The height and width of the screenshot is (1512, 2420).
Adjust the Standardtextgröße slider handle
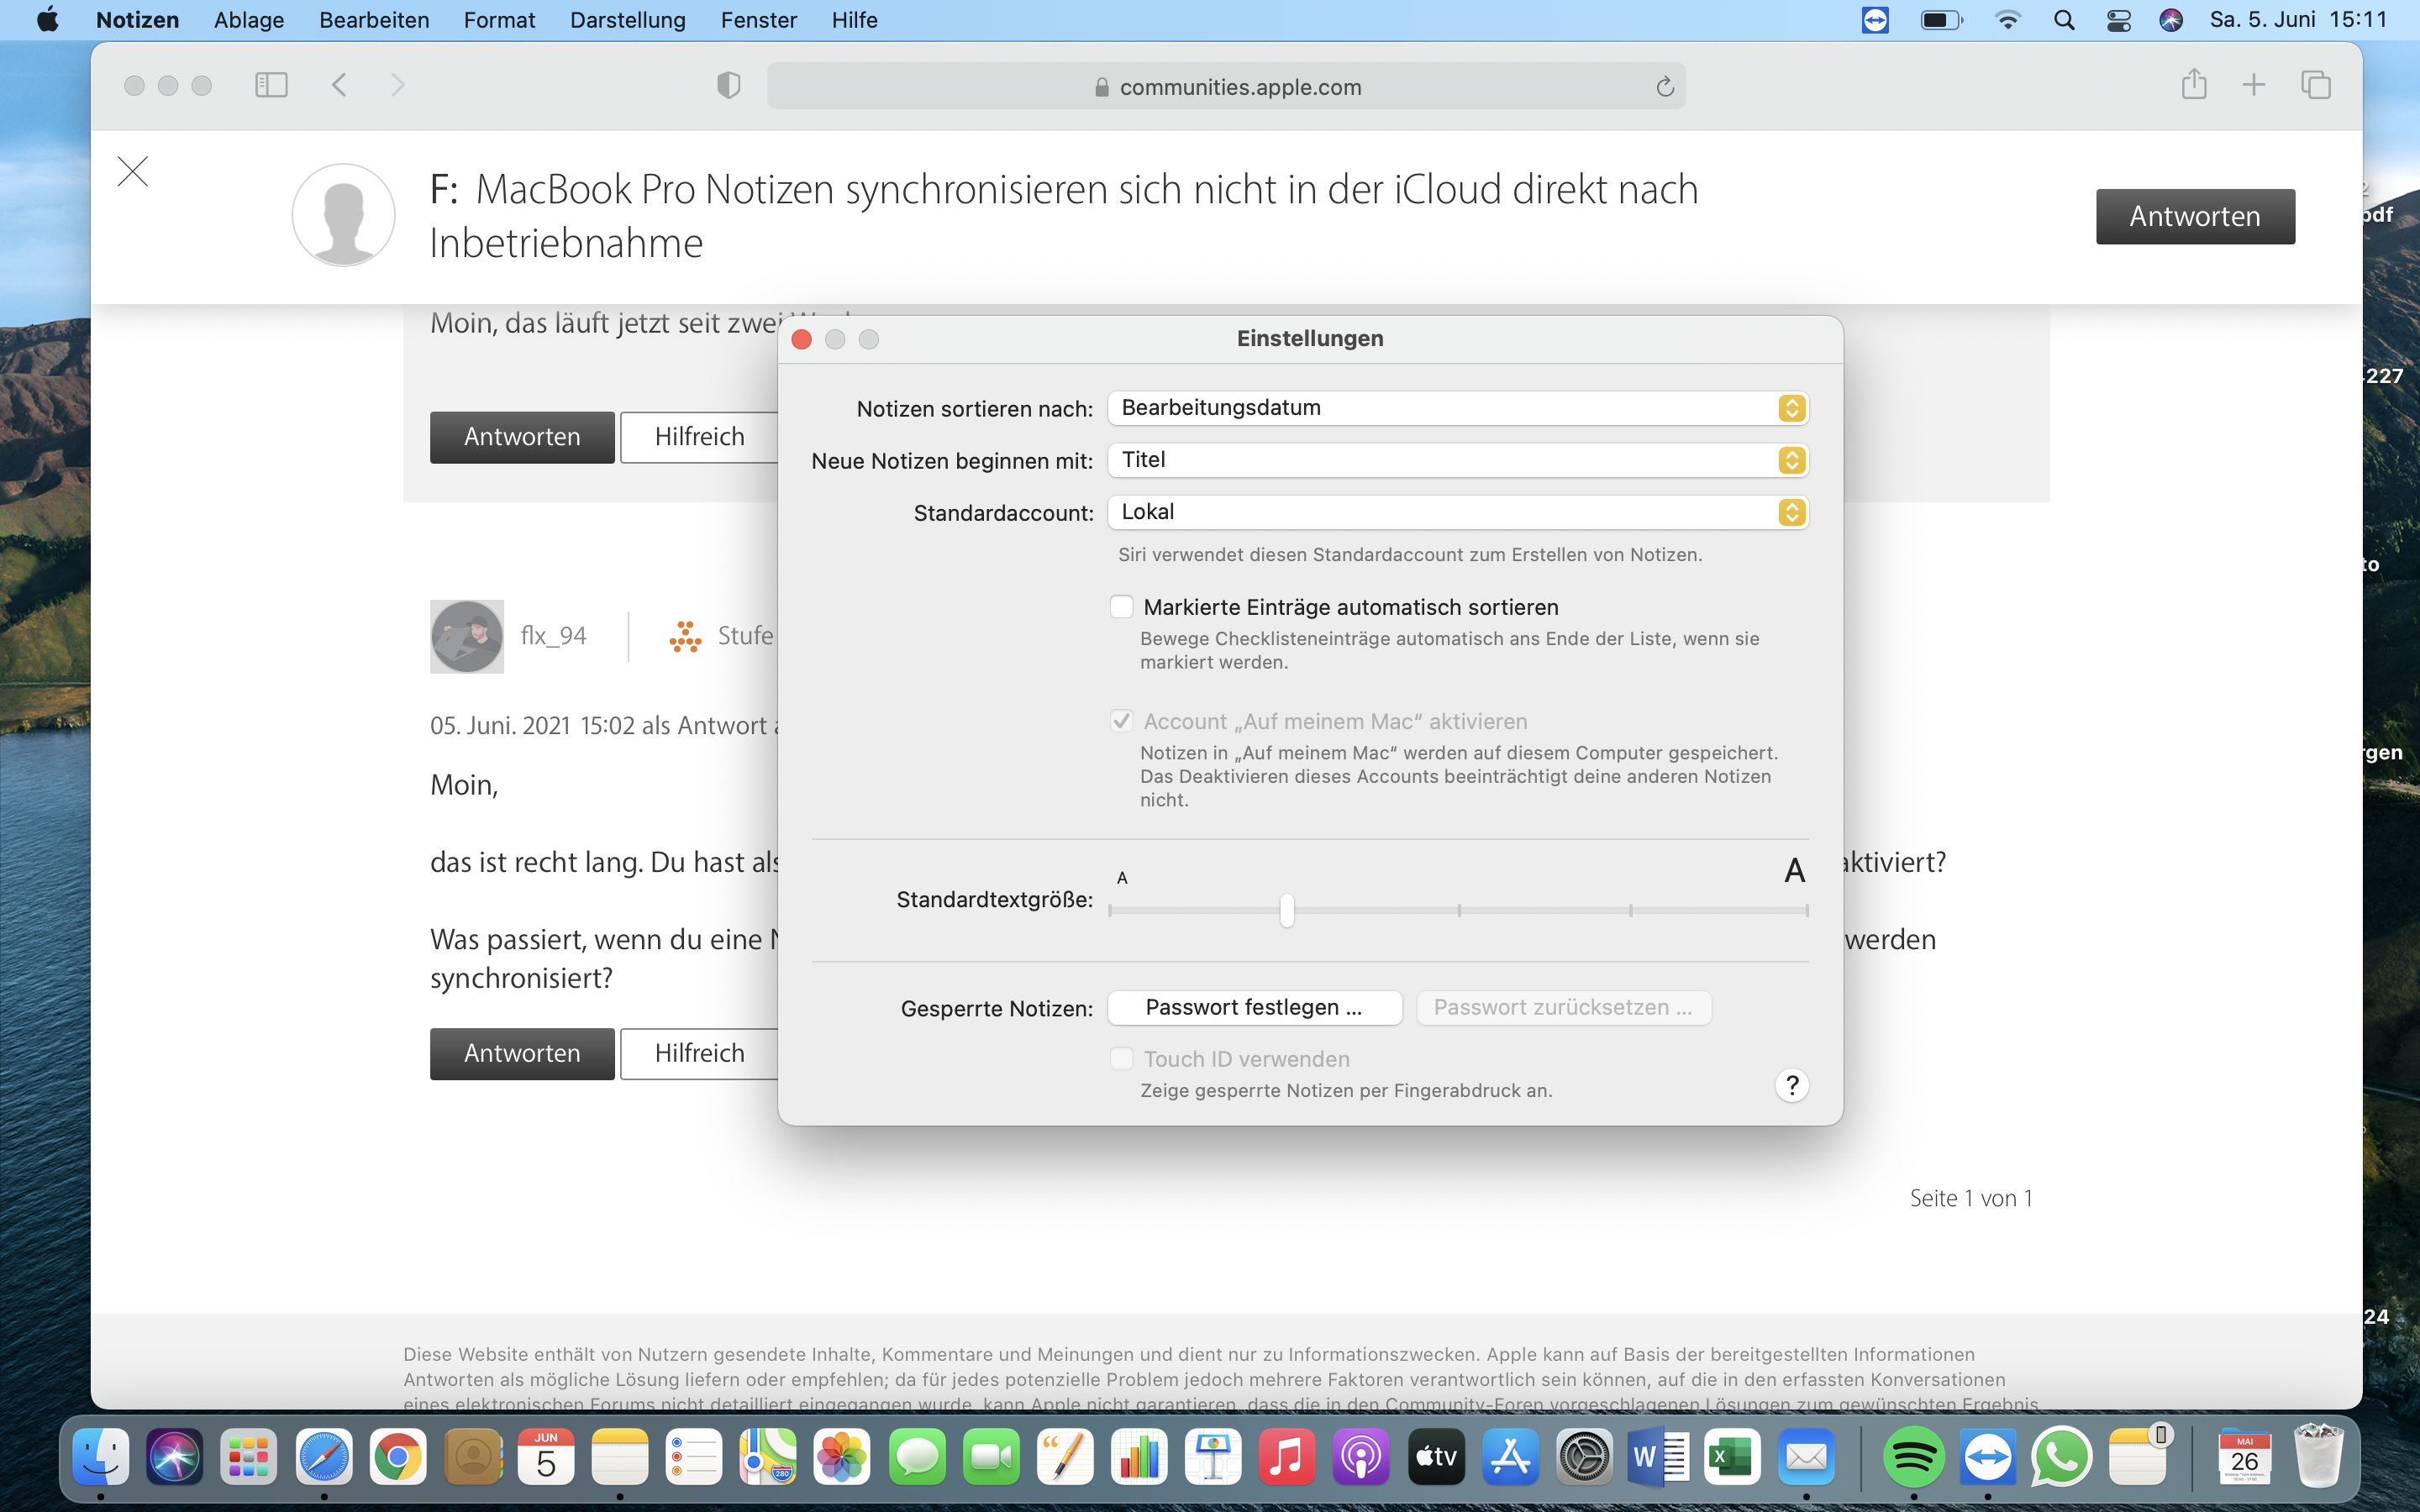tap(1286, 910)
